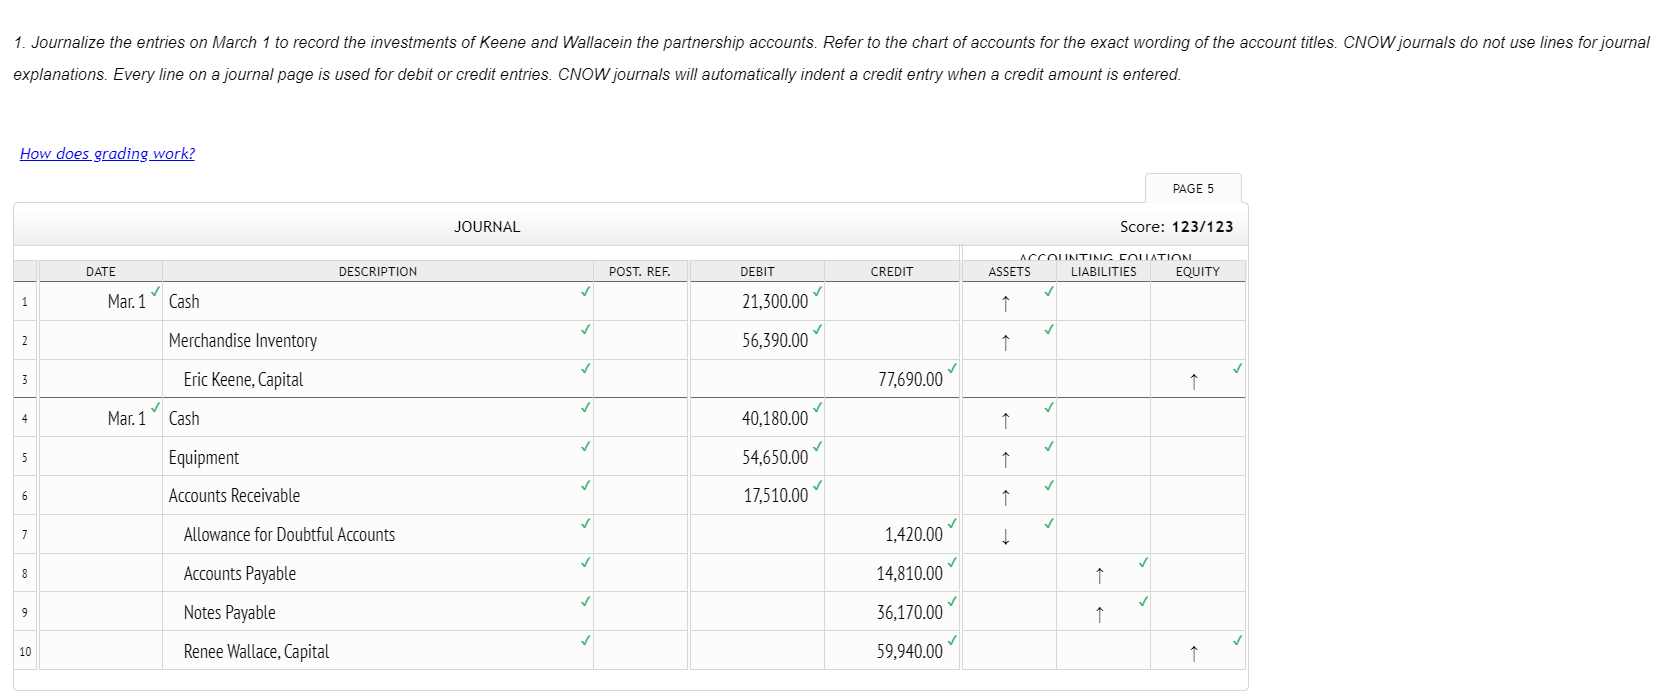
Task: Click the EQUITY column header
Action: 1197,271
